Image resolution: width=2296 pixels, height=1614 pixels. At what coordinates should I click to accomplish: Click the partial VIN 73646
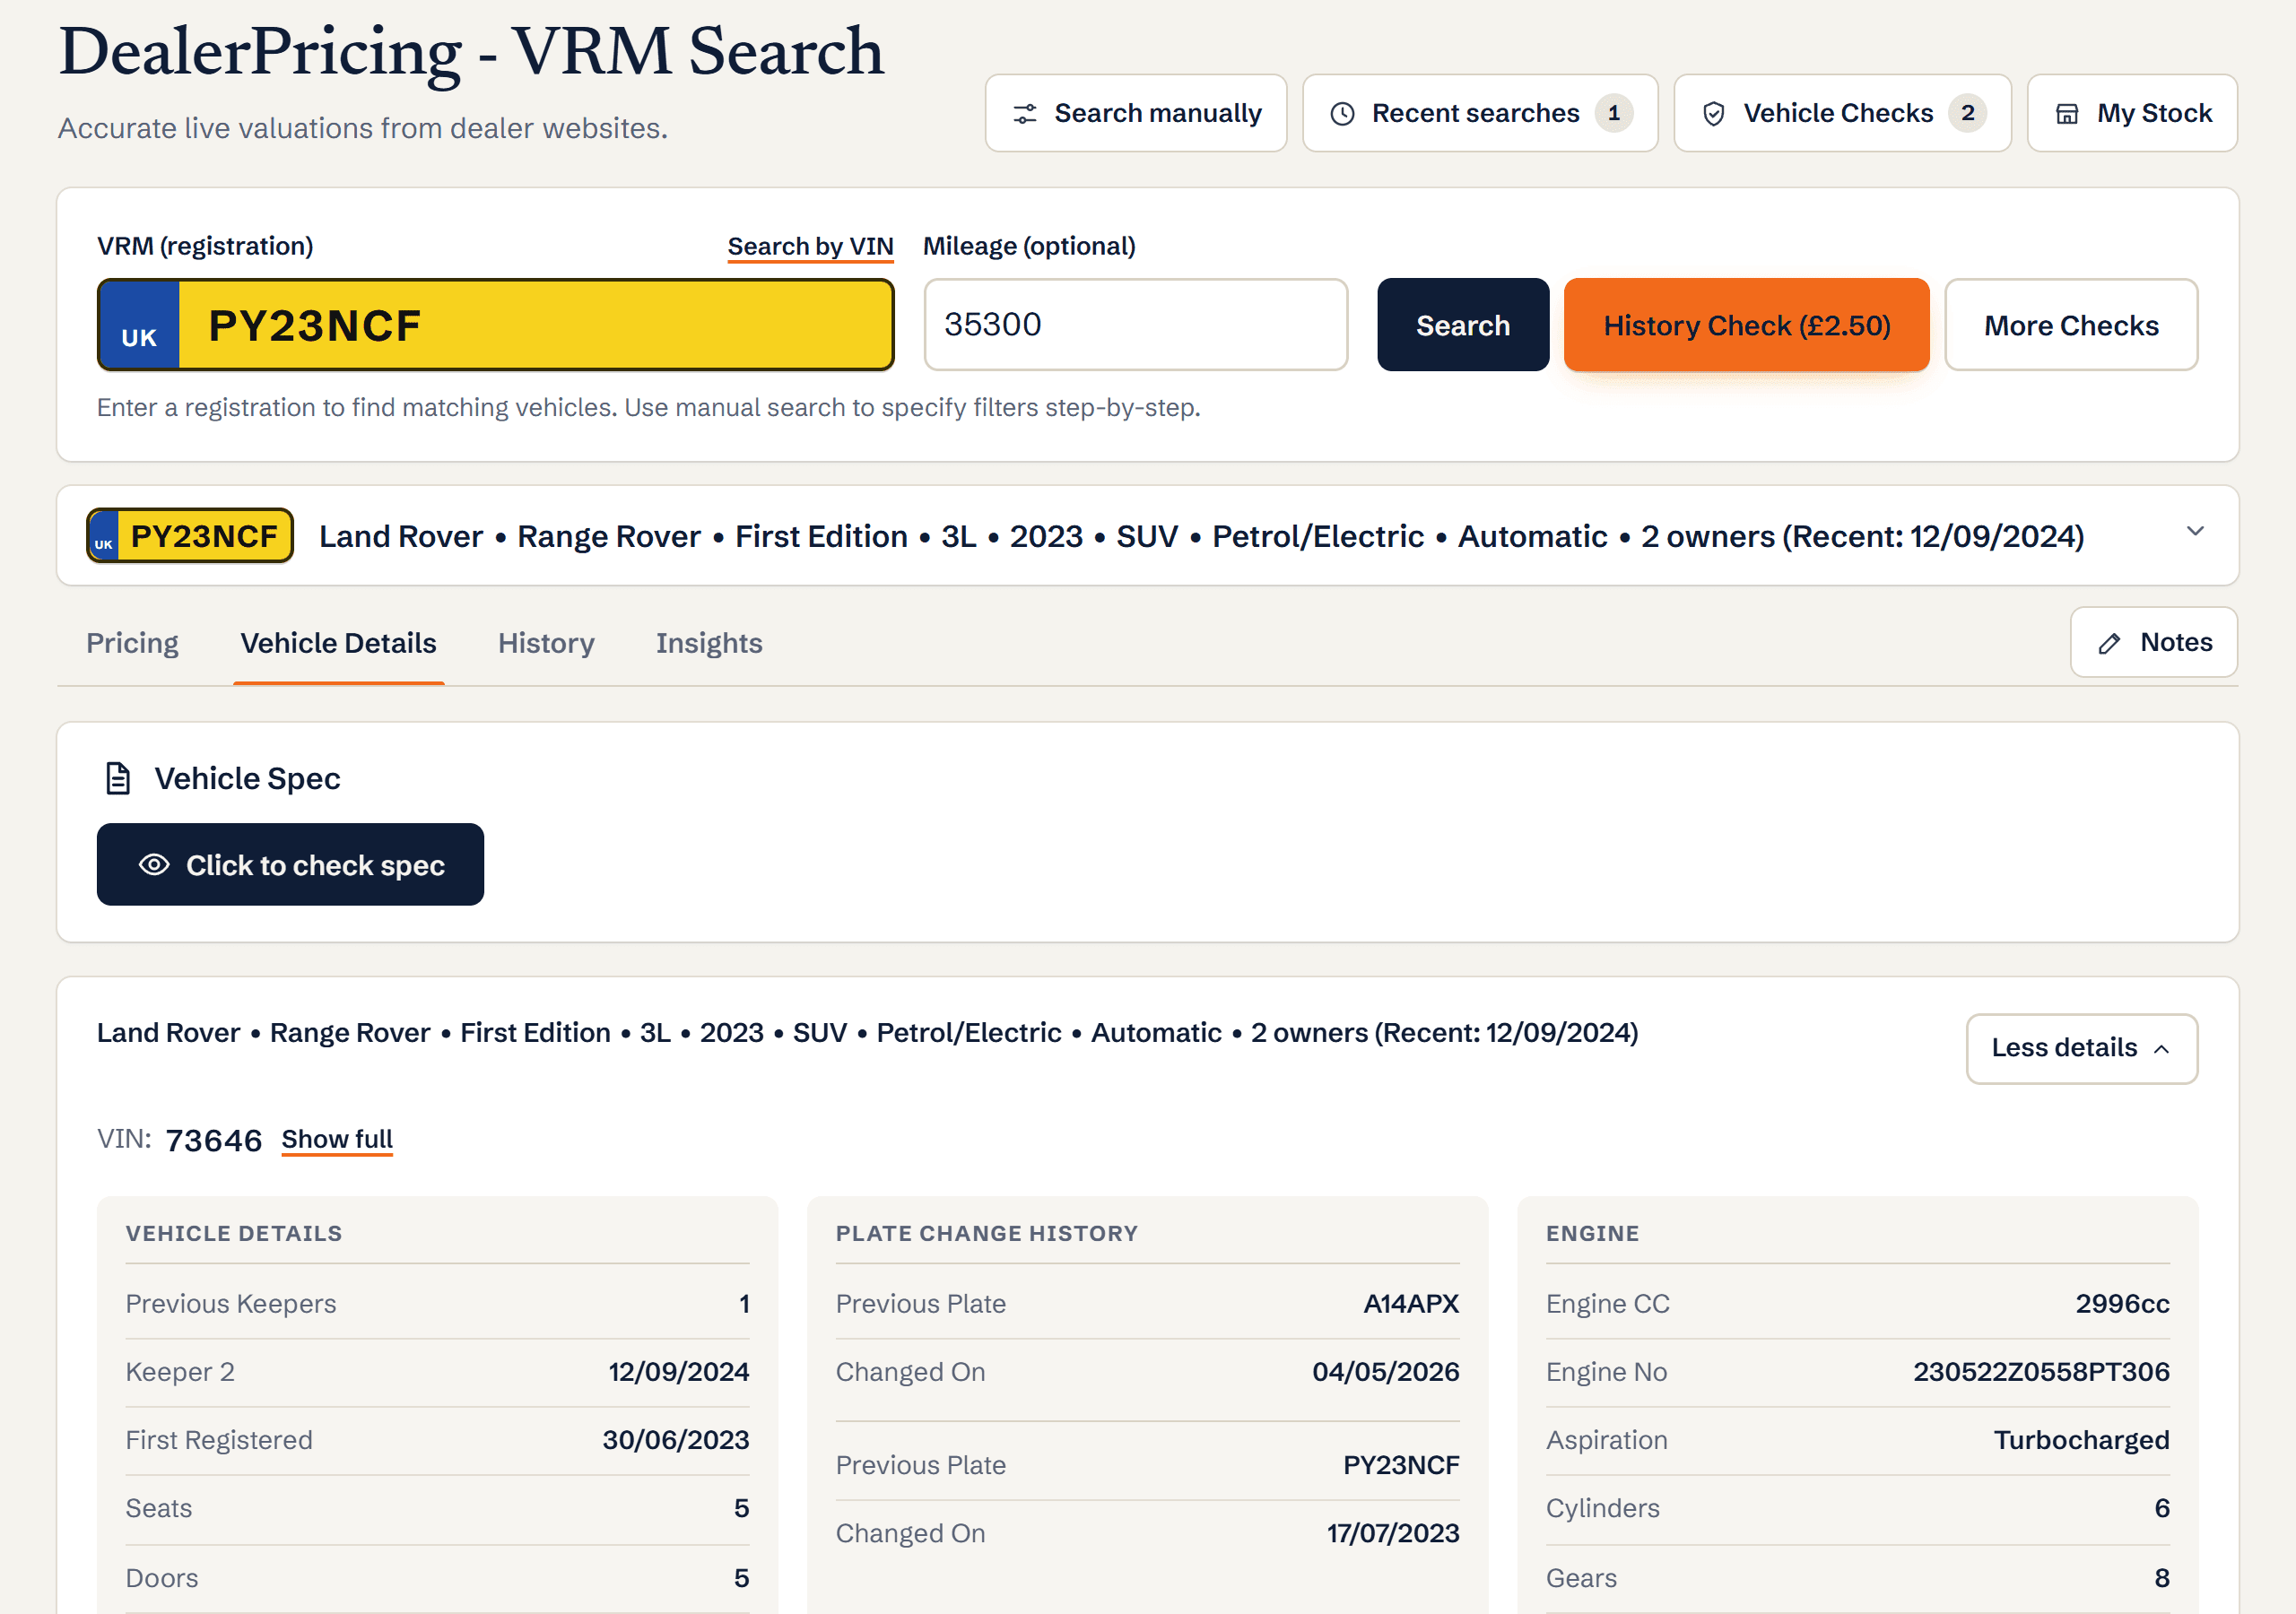pyautogui.click(x=214, y=1140)
